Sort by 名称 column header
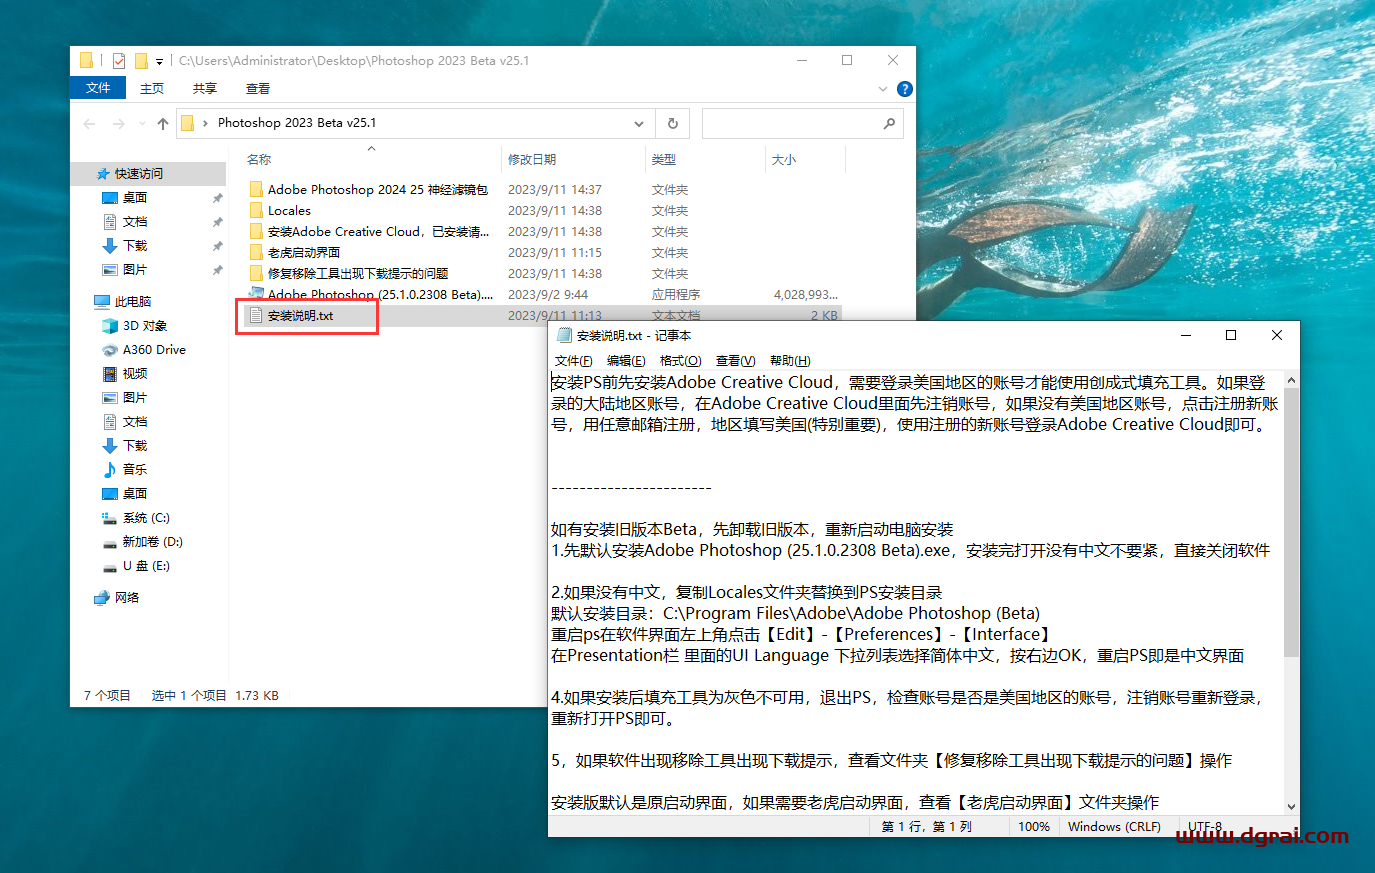The width and height of the screenshot is (1375, 873). click(259, 159)
